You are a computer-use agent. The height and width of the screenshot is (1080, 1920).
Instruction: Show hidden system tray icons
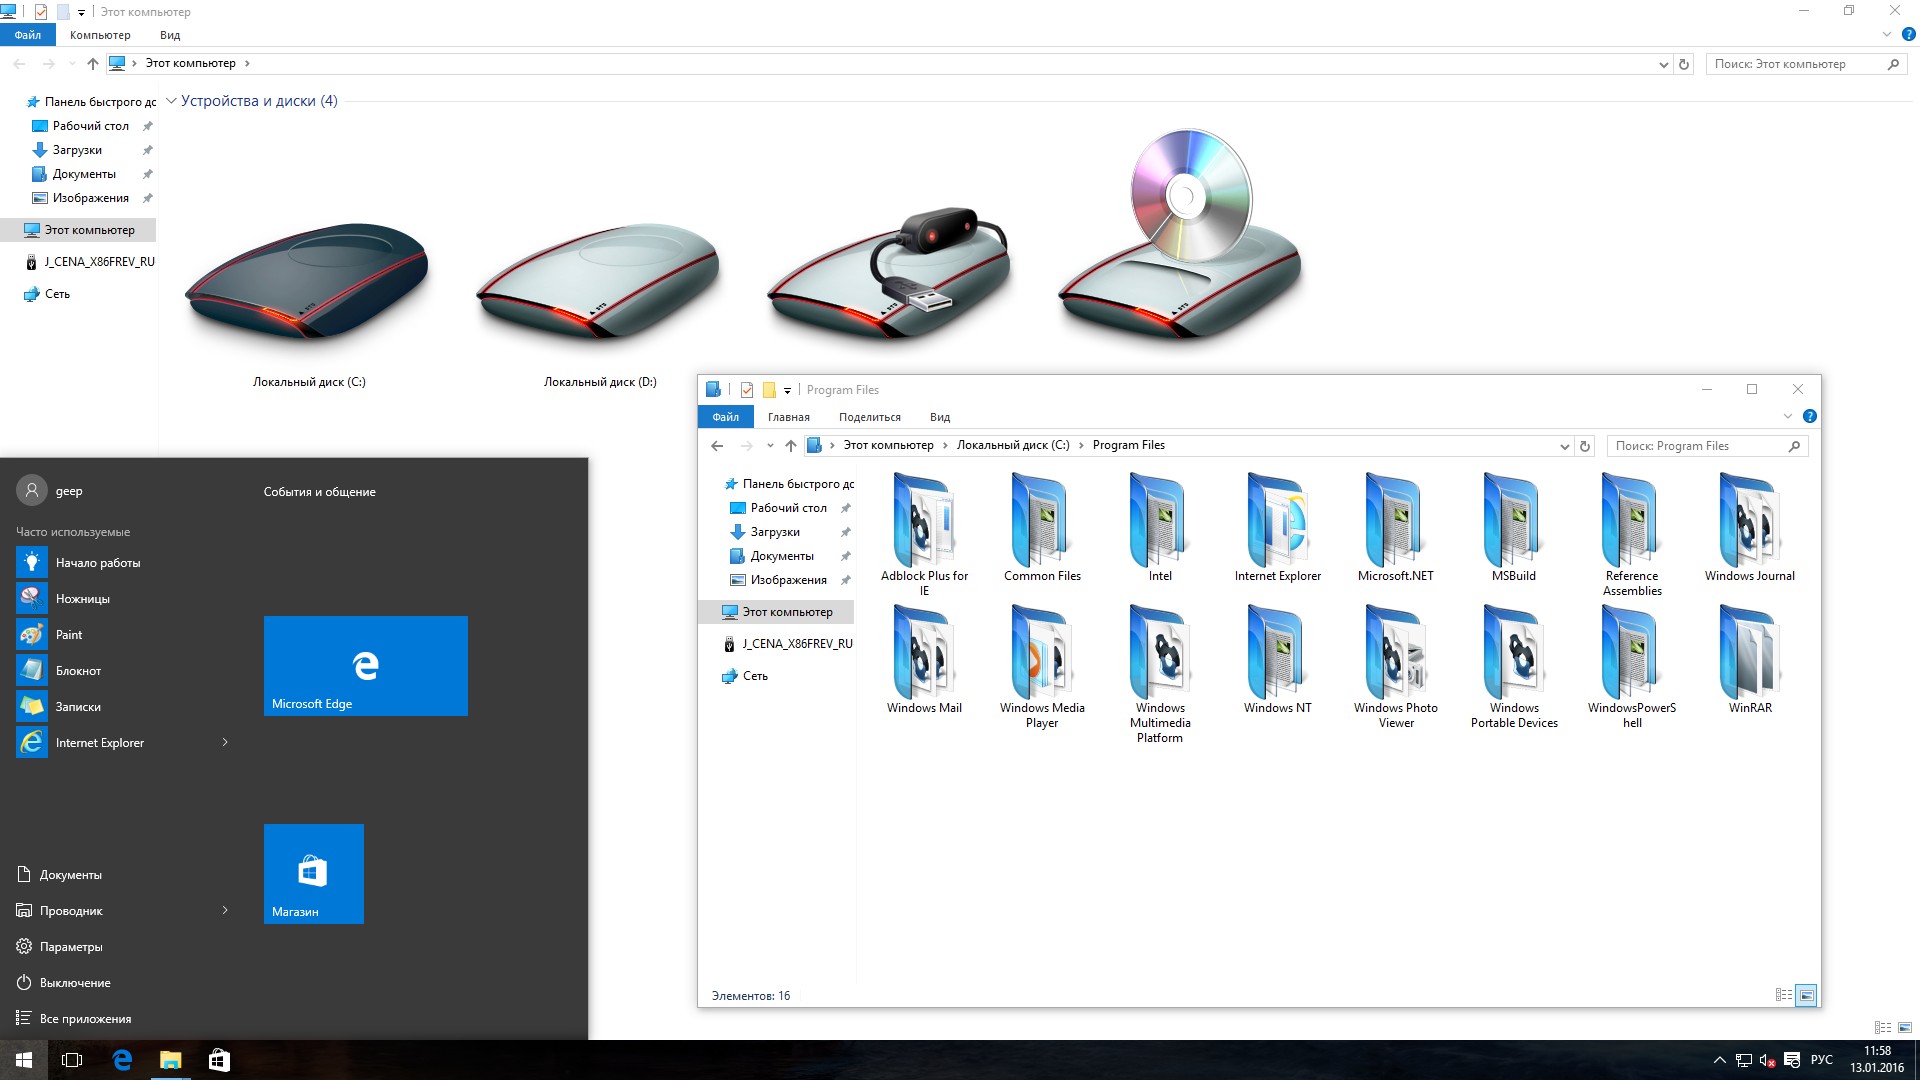(1719, 1060)
